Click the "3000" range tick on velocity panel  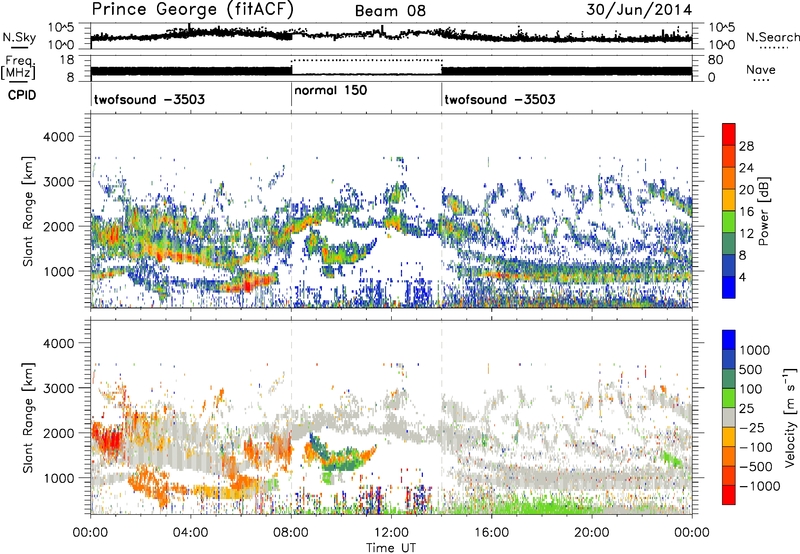point(58,388)
